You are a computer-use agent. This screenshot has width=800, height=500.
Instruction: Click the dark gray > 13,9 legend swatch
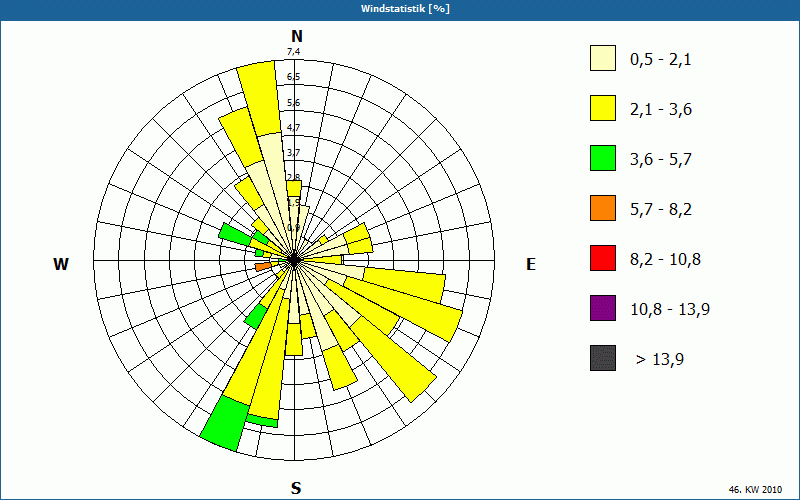click(603, 358)
